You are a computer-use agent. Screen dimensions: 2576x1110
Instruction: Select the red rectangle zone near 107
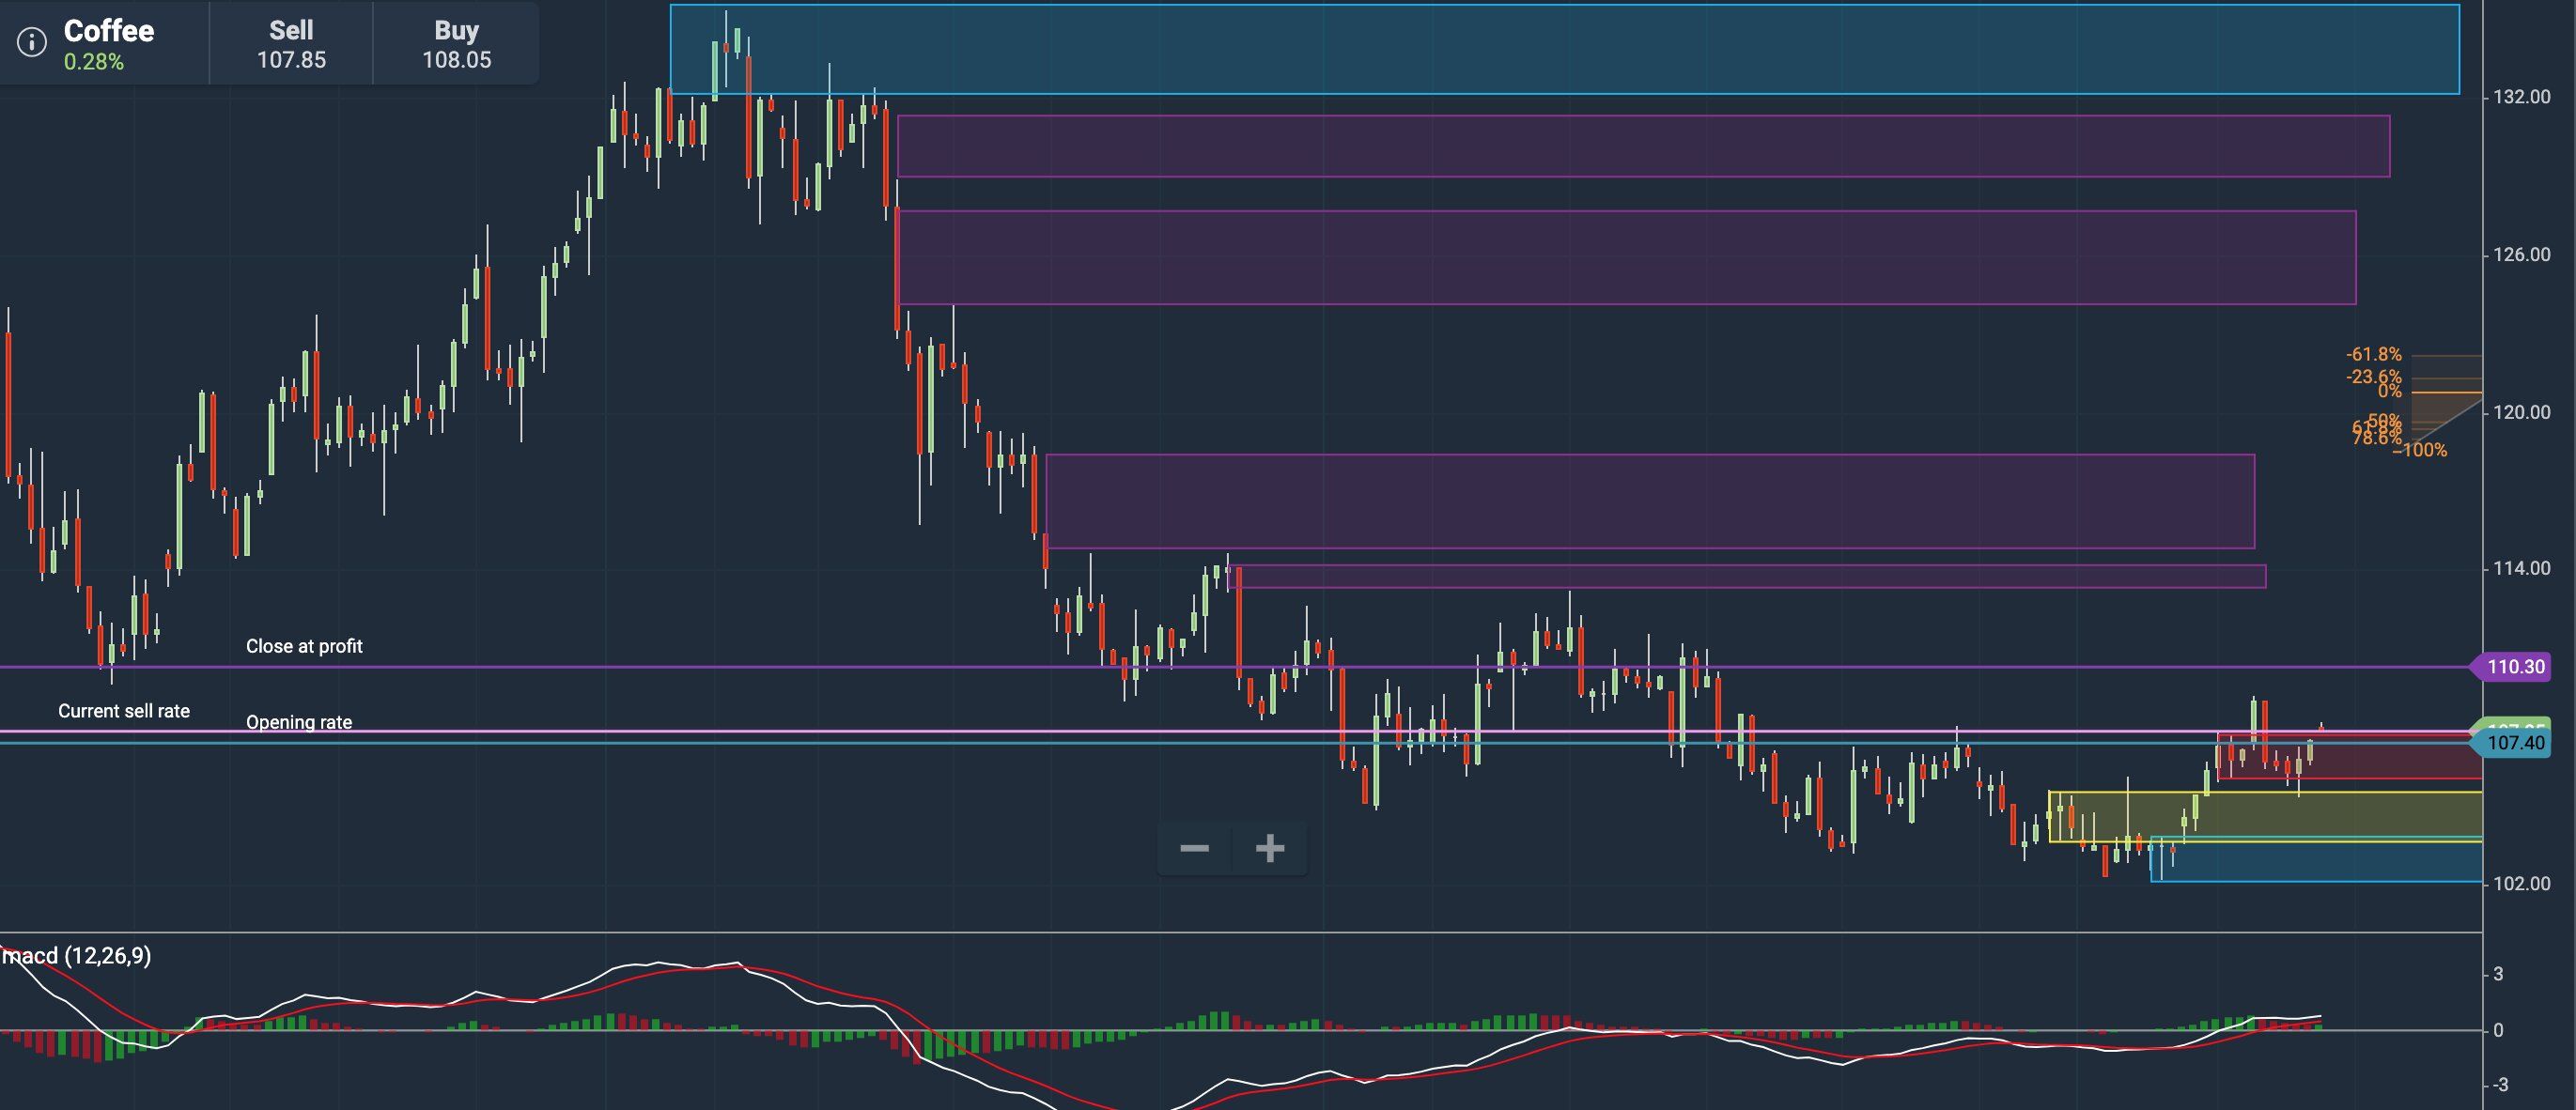click(2349, 756)
